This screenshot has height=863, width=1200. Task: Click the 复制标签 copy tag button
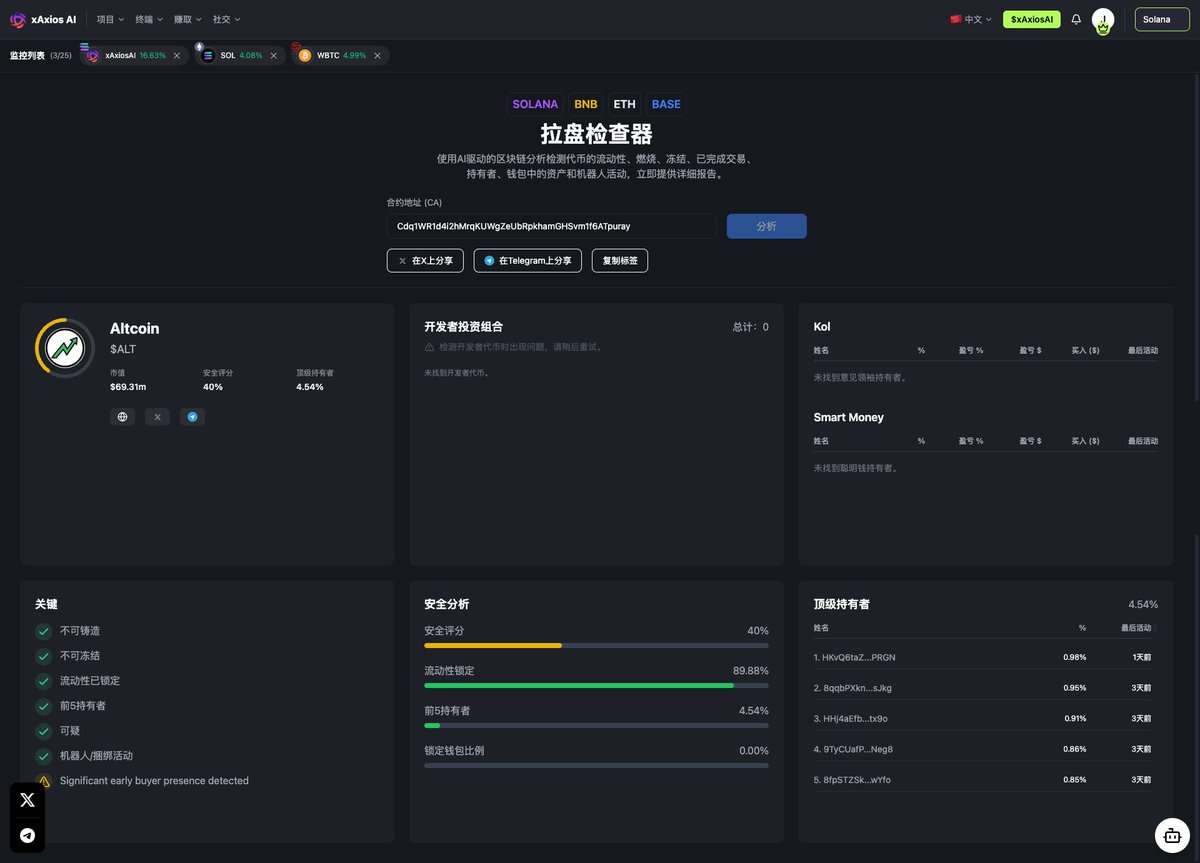pyautogui.click(x=620, y=261)
